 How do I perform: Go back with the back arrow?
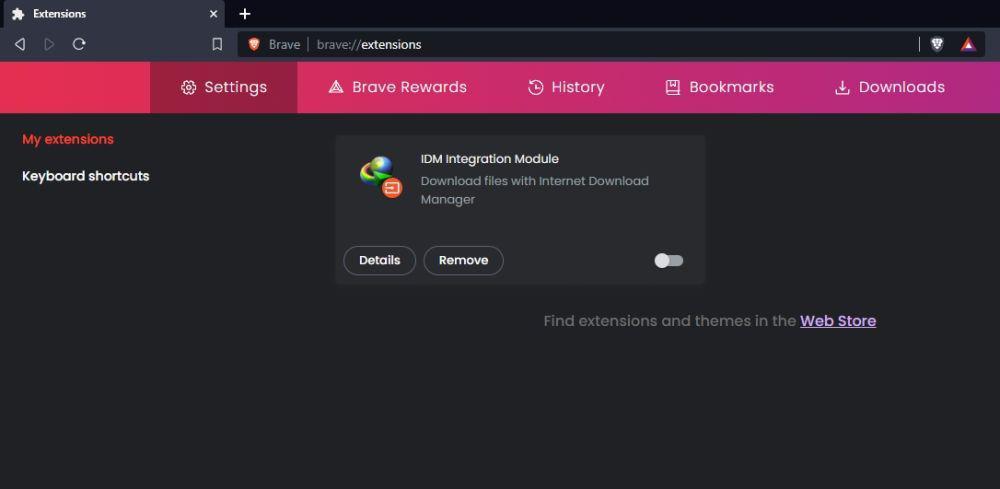click(20, 44)
